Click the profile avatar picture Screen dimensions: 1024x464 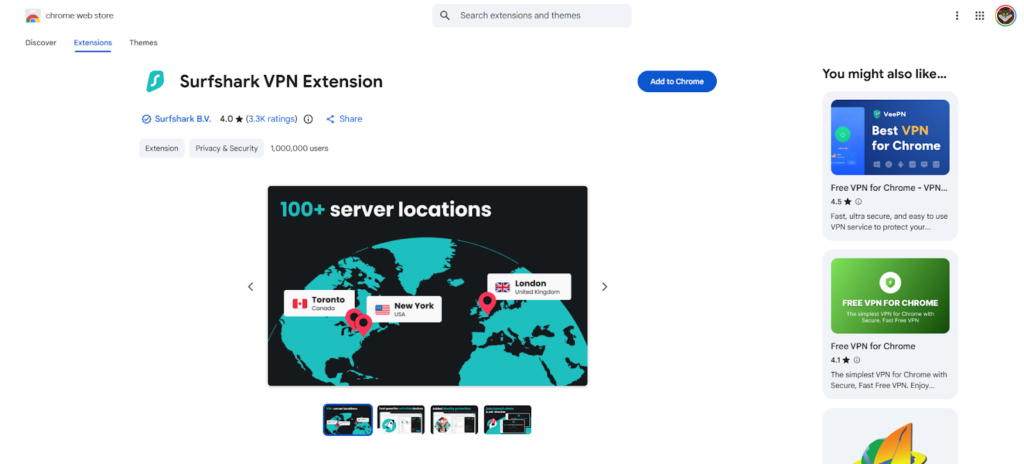pos(1005,16)
